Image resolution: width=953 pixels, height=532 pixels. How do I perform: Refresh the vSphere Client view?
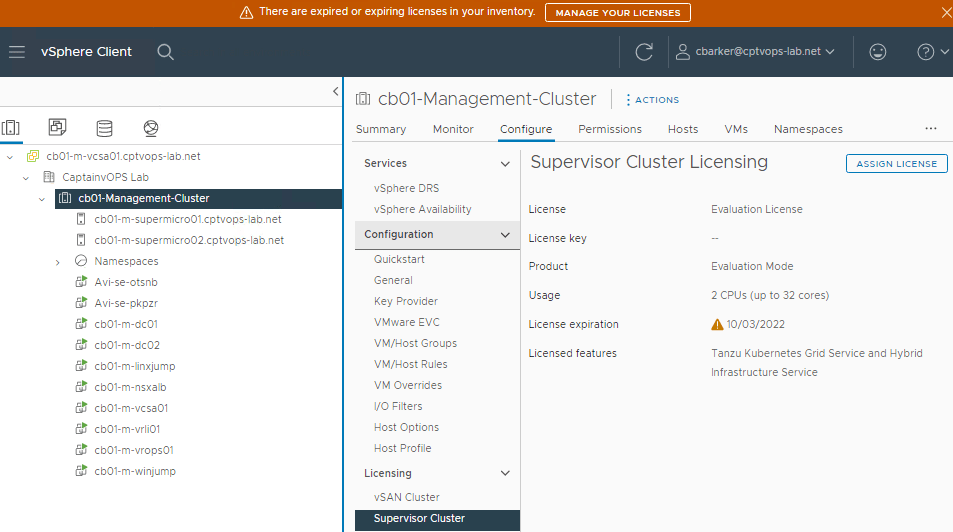644,52
